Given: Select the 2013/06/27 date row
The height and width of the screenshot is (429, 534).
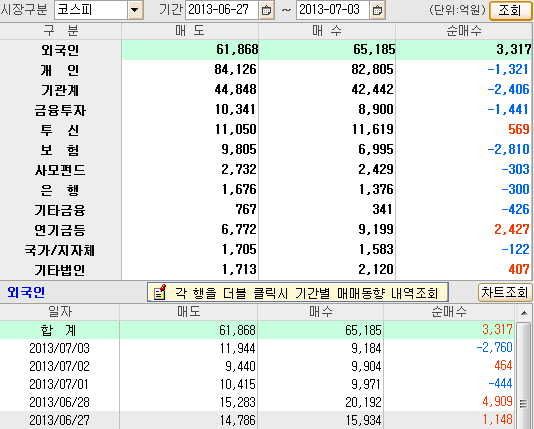Looking at the screenshot, I should coord(258,420).
